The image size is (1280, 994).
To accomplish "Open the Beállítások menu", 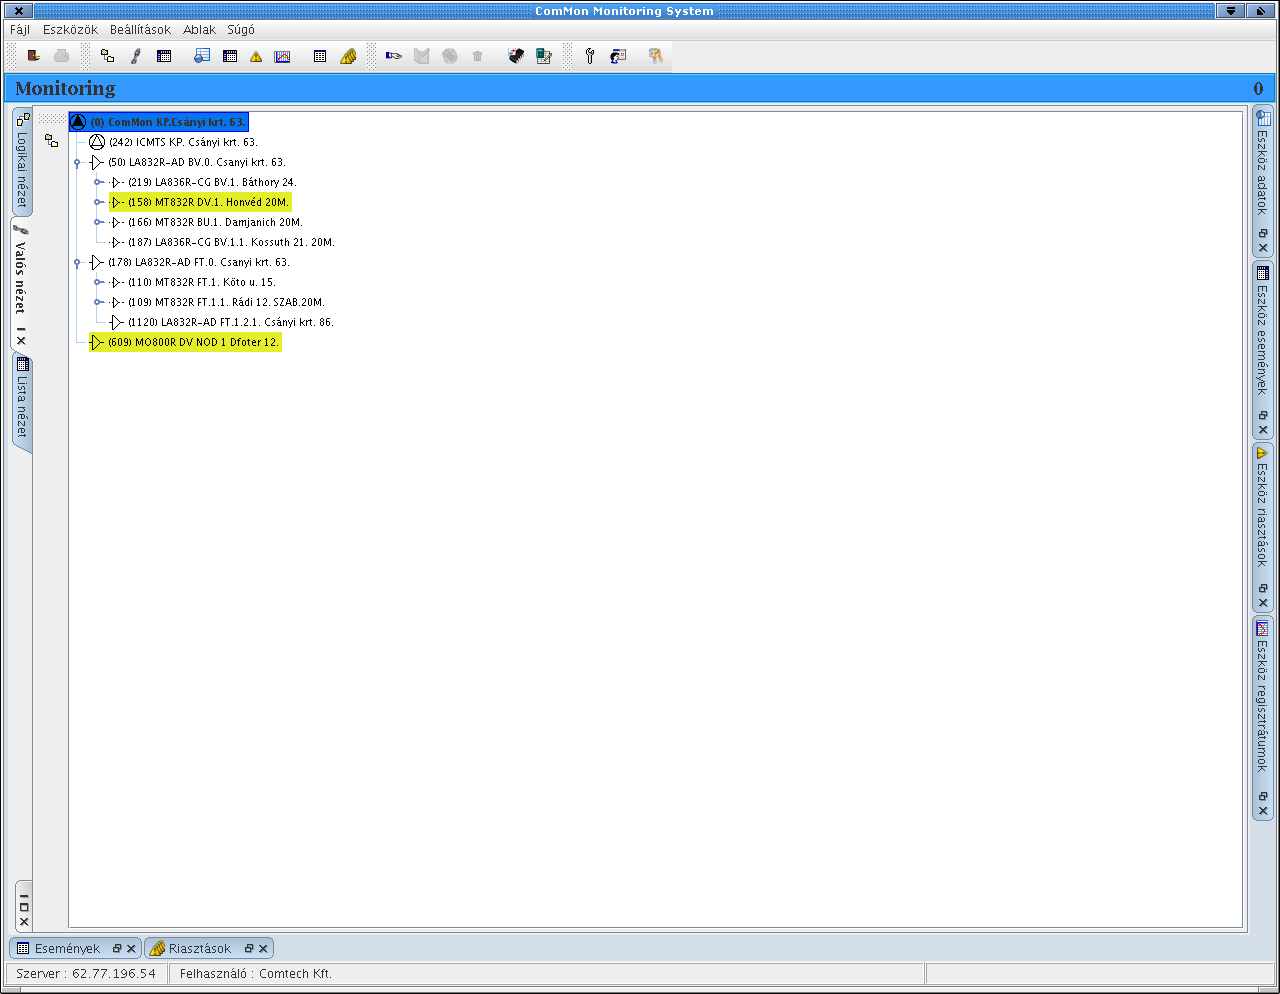I will [x=140, y=30].
